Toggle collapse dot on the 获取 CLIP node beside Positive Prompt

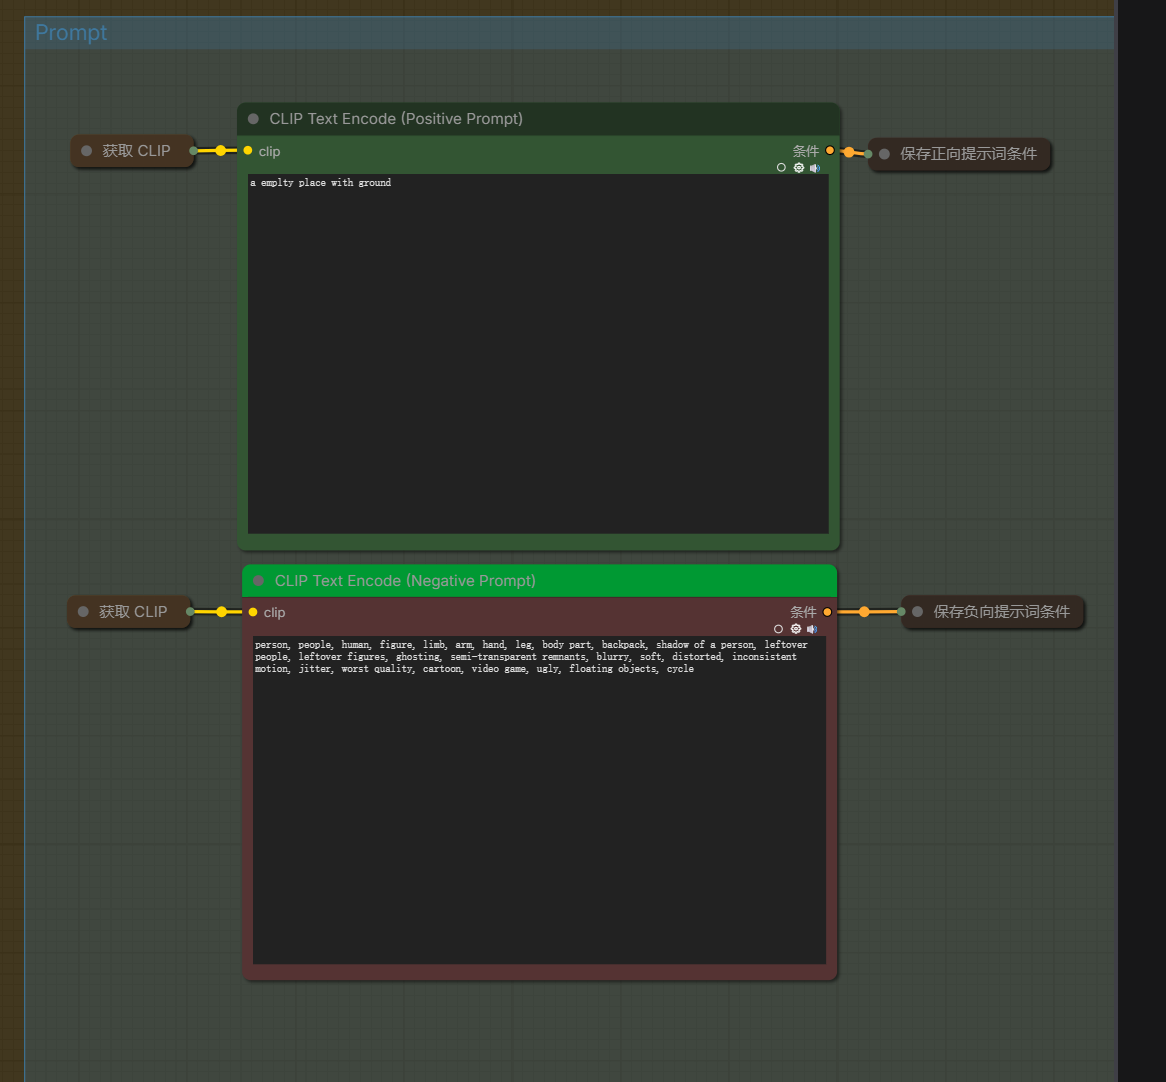(86, 151)
